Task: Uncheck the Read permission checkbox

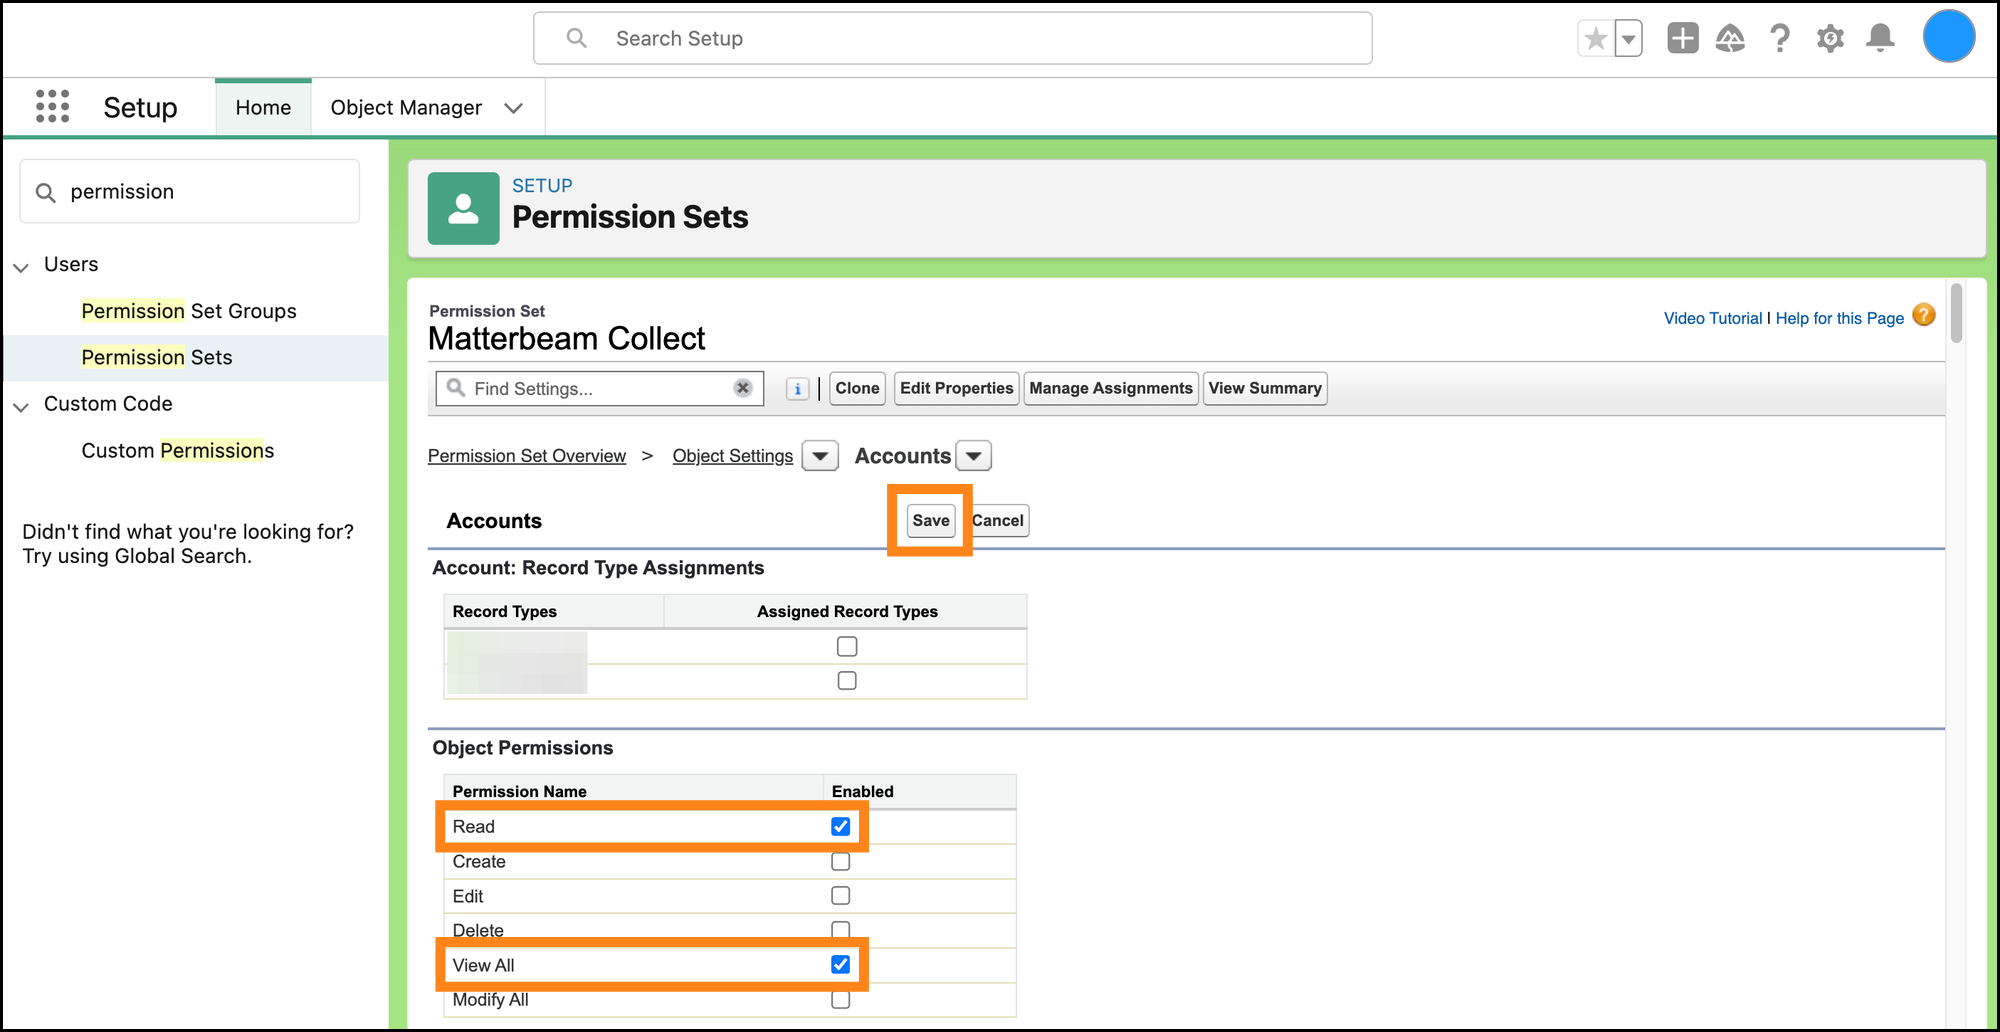Action: pos(840,827)
